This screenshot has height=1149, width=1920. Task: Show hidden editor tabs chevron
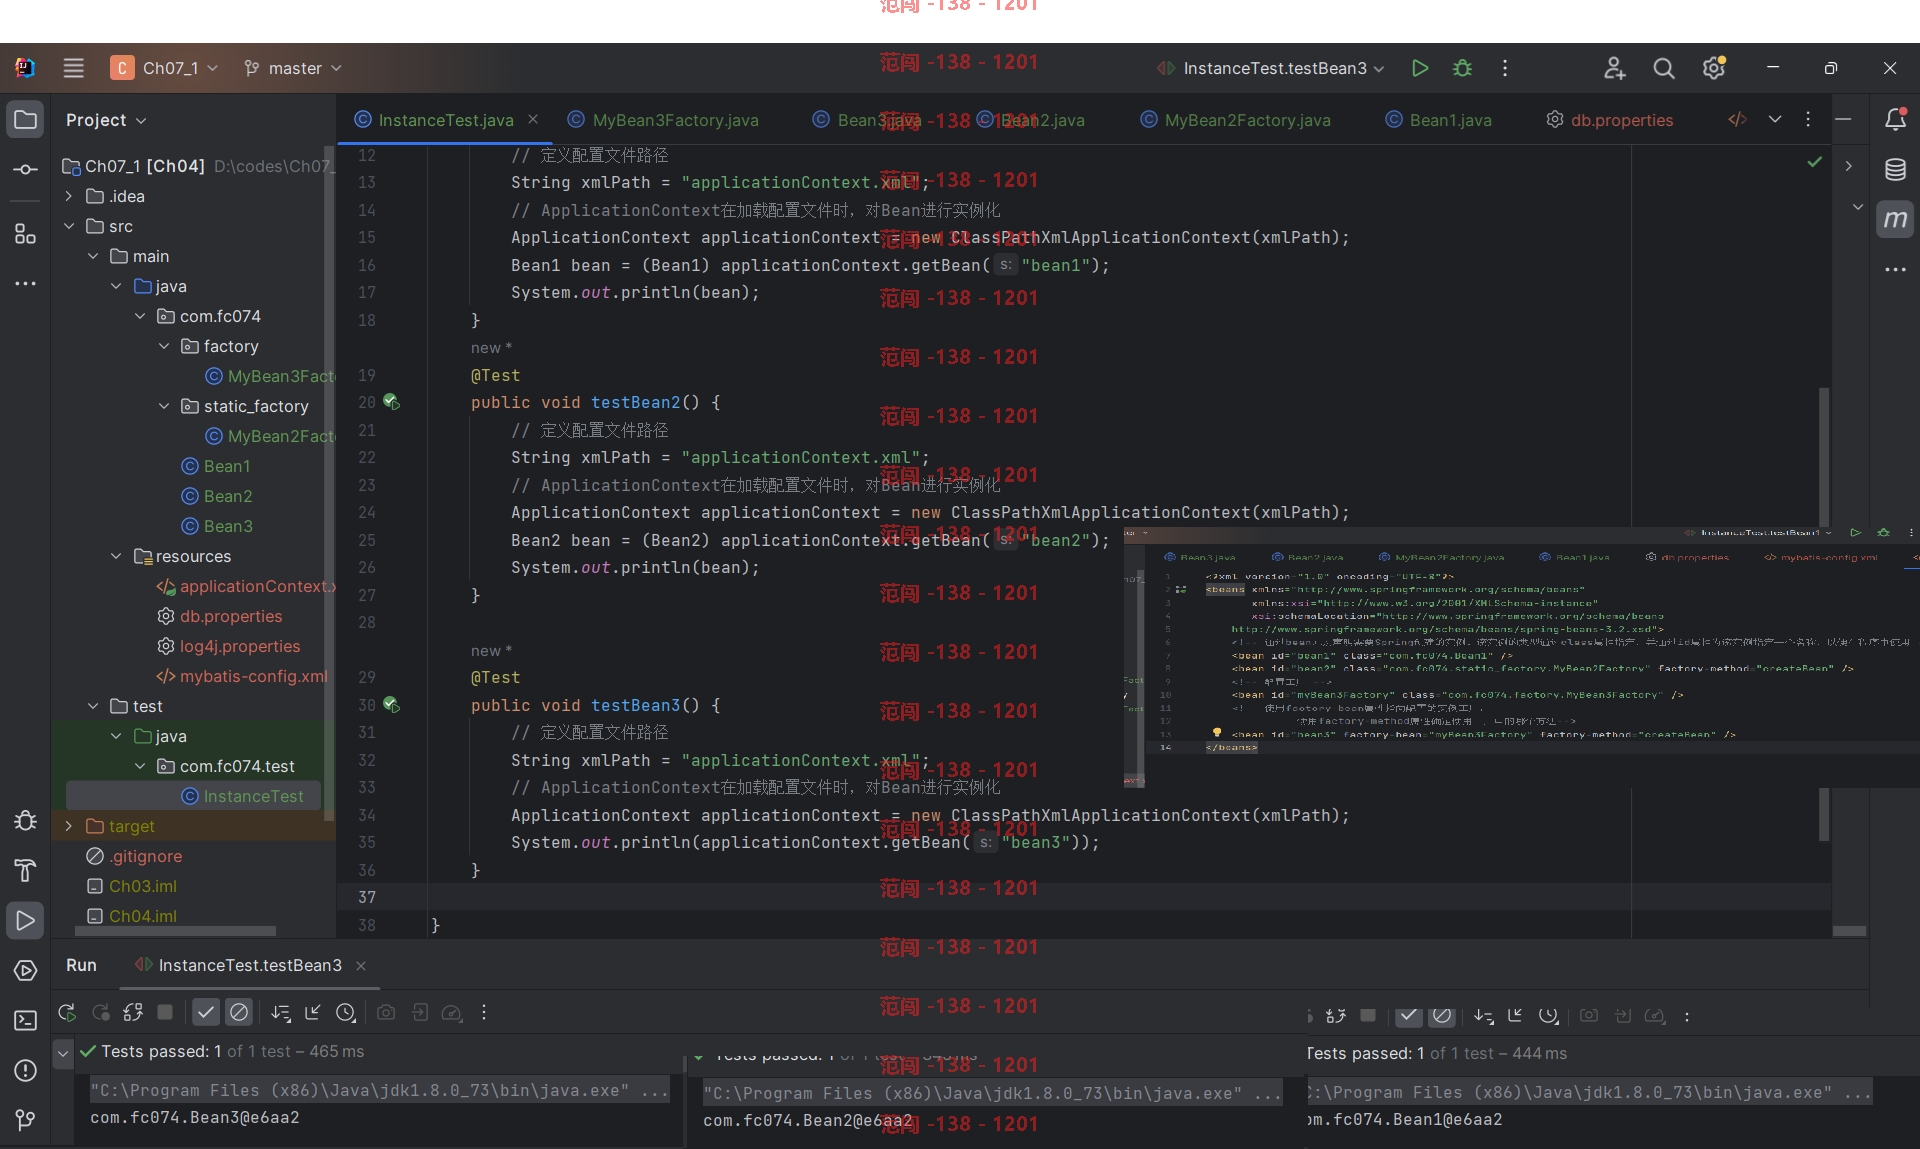(x=1775, y=119)
